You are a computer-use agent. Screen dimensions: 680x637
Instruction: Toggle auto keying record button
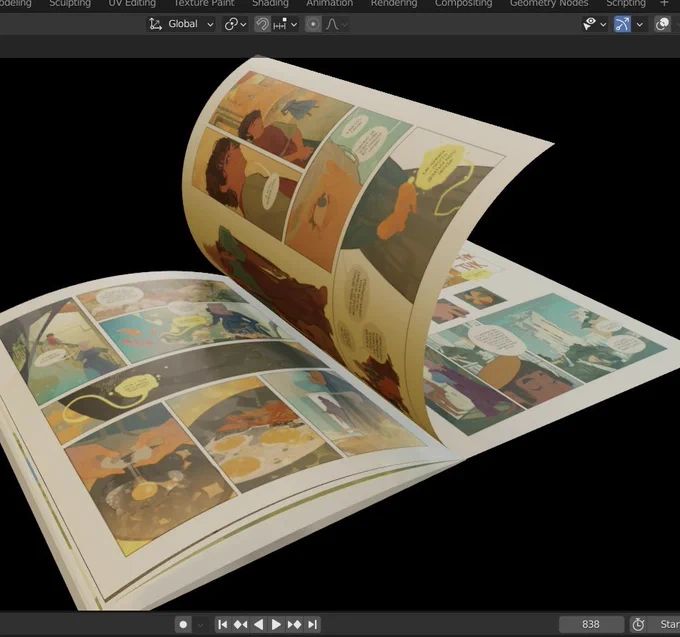(x=183, y=624)
